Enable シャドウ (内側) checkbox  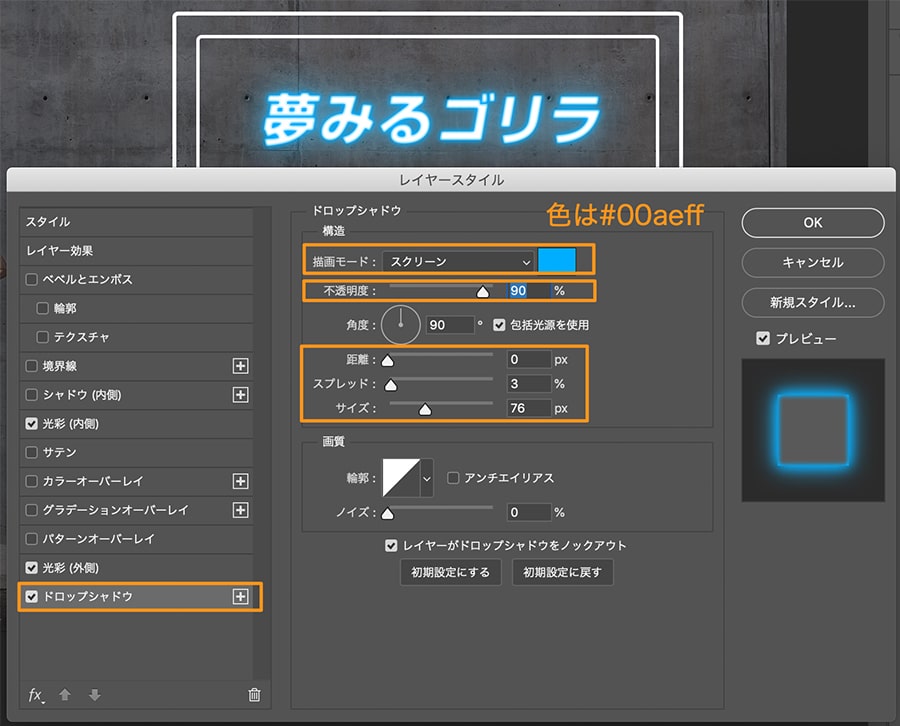pyautogui.click(x=32, y=394)
